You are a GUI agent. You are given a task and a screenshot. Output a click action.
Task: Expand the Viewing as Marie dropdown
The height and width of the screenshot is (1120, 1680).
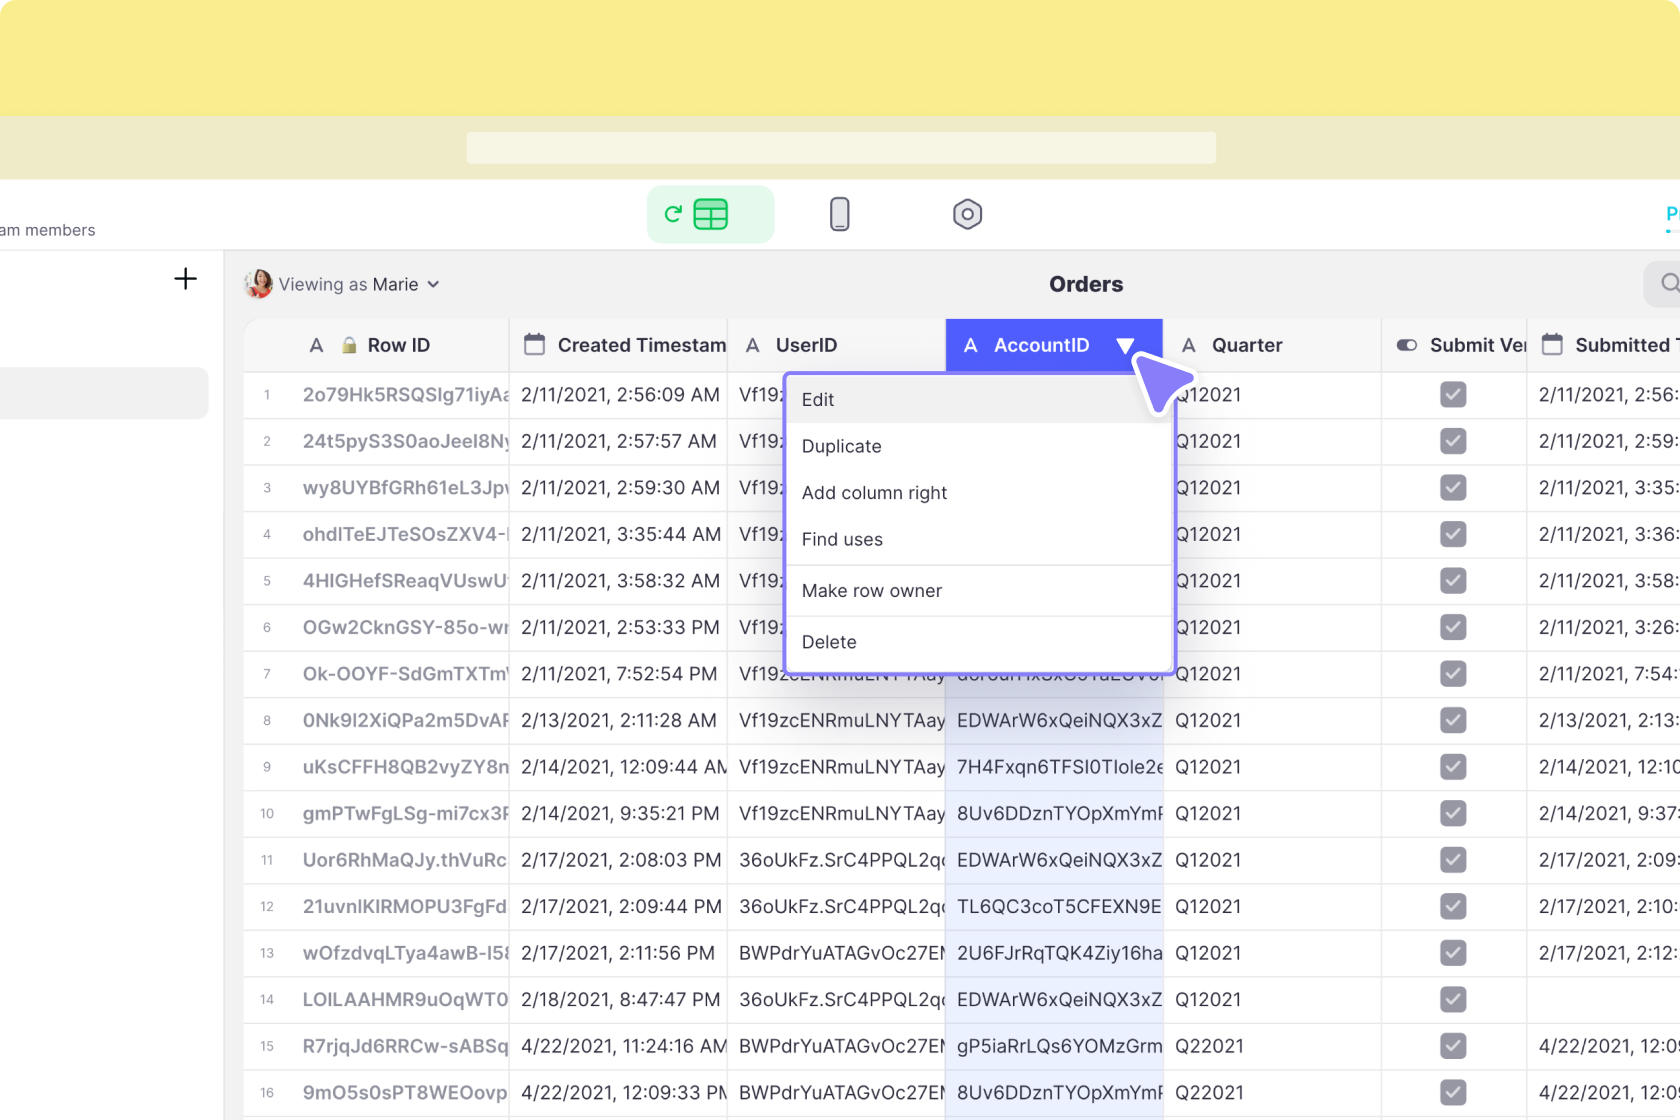click(x=433, y=285)
